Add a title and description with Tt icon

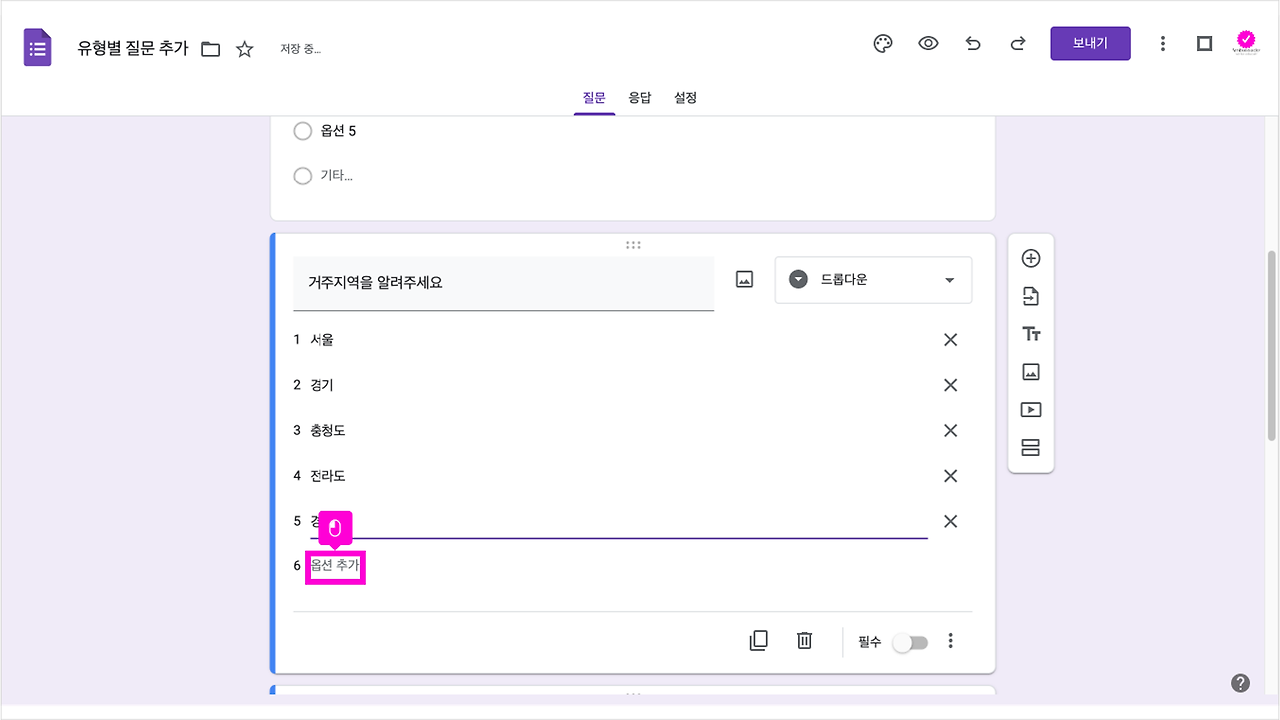(x=1030, y=333)
